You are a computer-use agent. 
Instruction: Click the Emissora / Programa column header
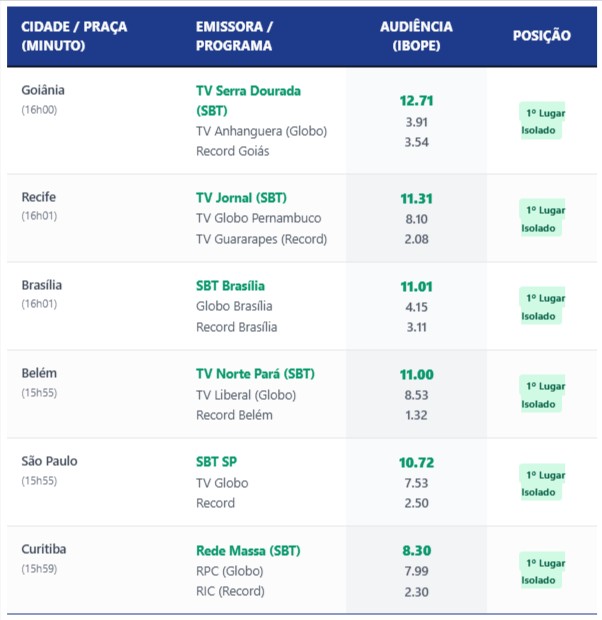(x=234, y=36)
